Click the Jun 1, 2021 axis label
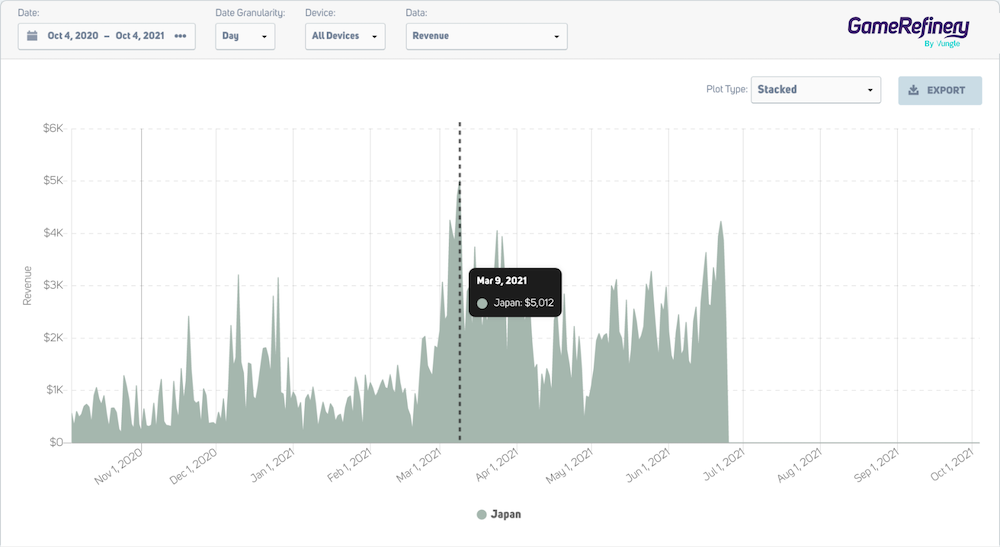Screen dimensions: 1000x547 point(647,464)
